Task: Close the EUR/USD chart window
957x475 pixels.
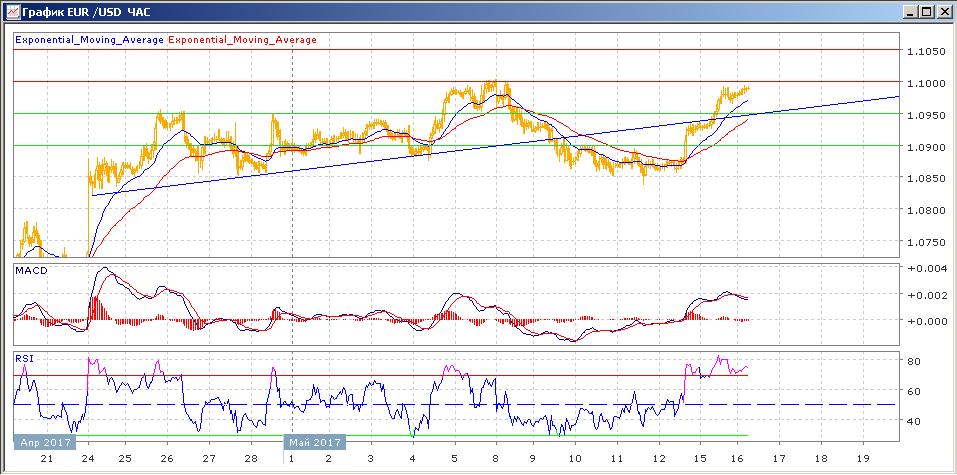Action: [x=944, y=12]
